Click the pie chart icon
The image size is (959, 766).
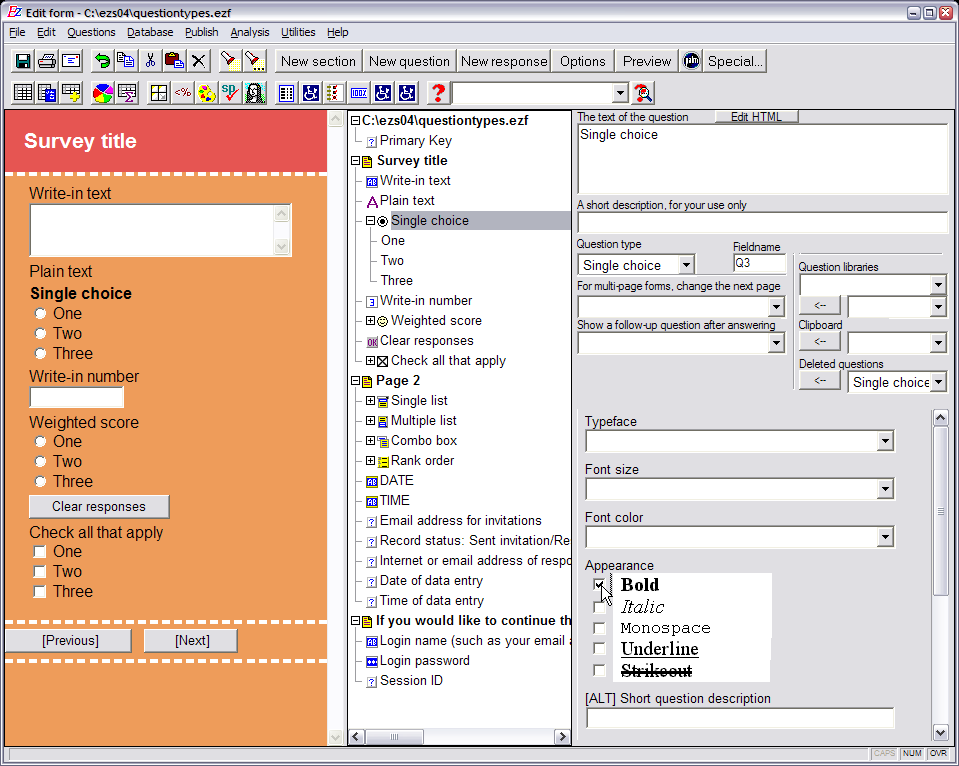click(101, 93)
